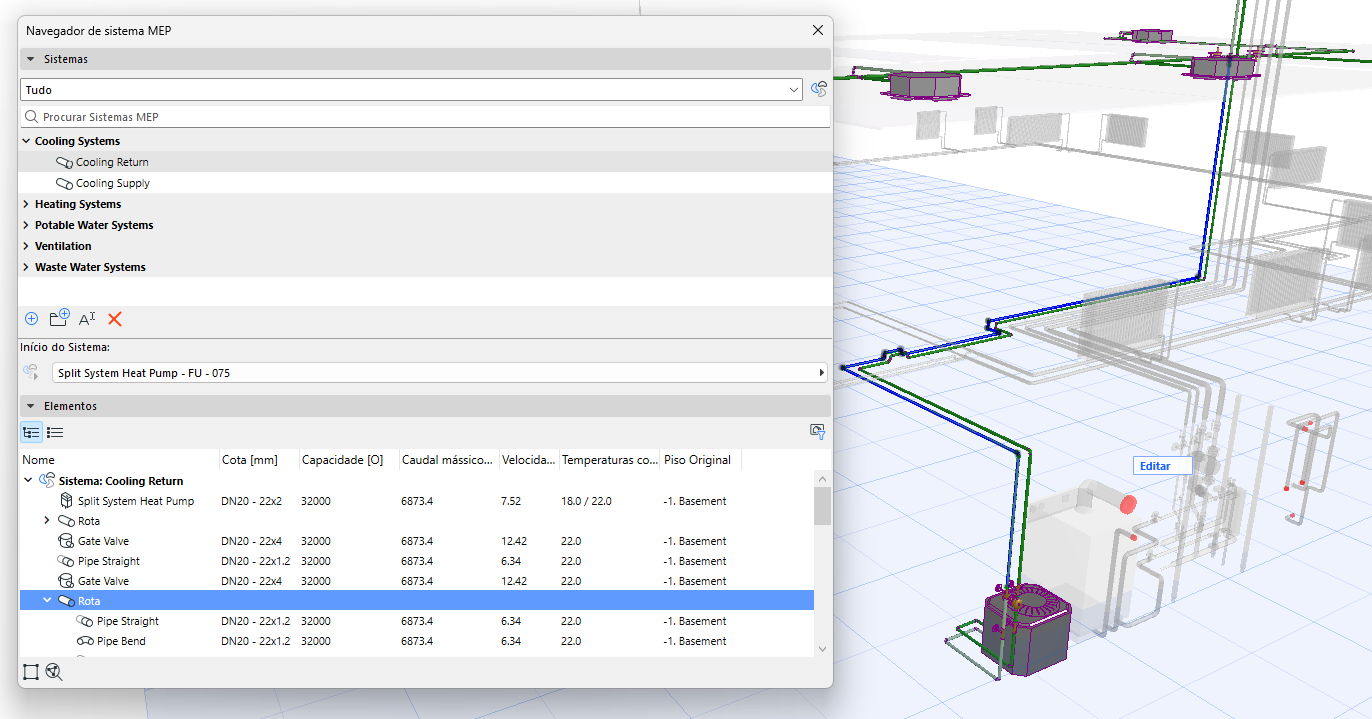The height and width of the screenshot is (719, 1372).
Task: Click the new system folder icon
Action: 59,319
